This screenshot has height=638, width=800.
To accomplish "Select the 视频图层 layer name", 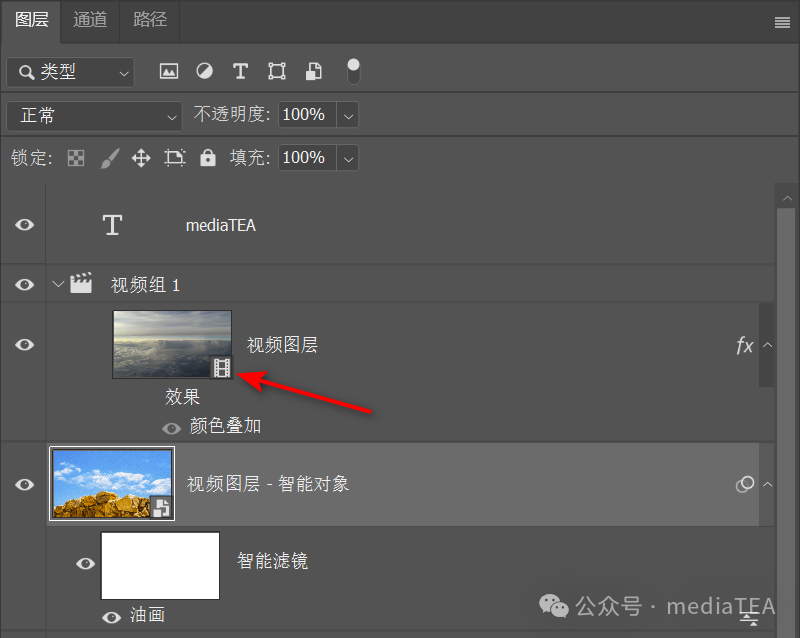I will pyautogui.click(x=282, y=345).
